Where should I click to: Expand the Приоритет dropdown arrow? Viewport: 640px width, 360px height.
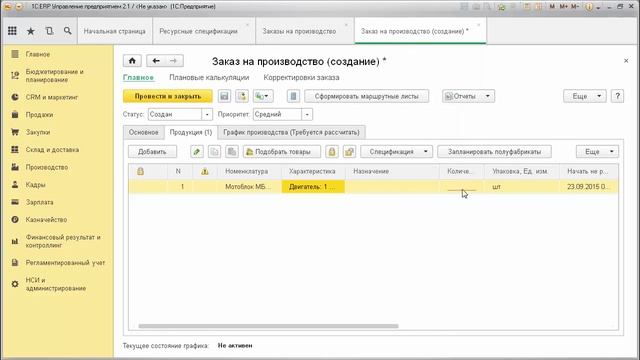click(307, 115)
